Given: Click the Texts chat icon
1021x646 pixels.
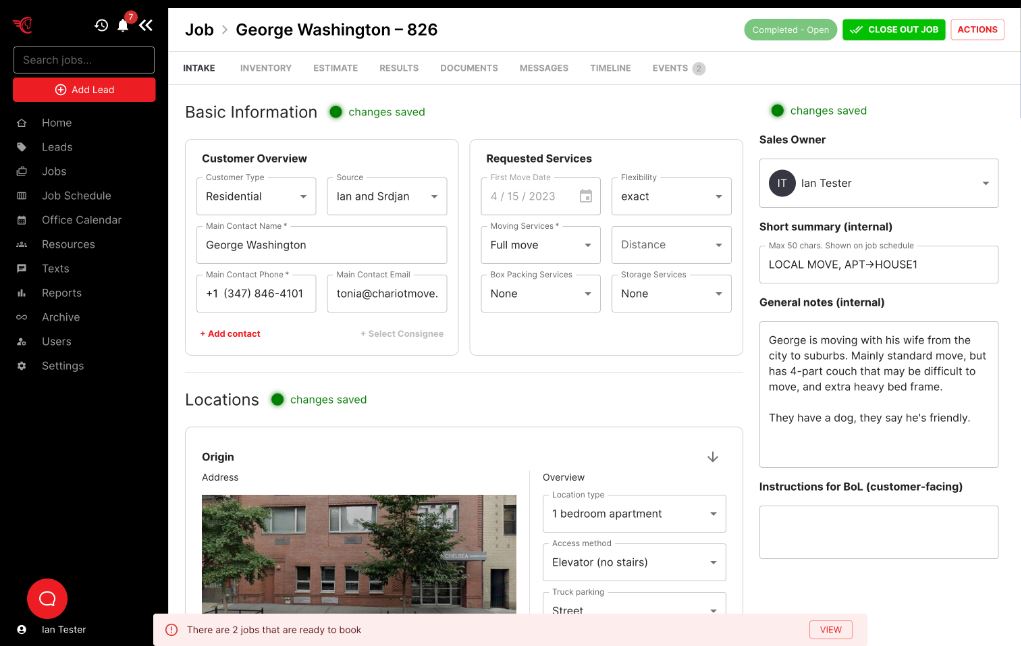Looking at the screenshot, I should point(21,268).
